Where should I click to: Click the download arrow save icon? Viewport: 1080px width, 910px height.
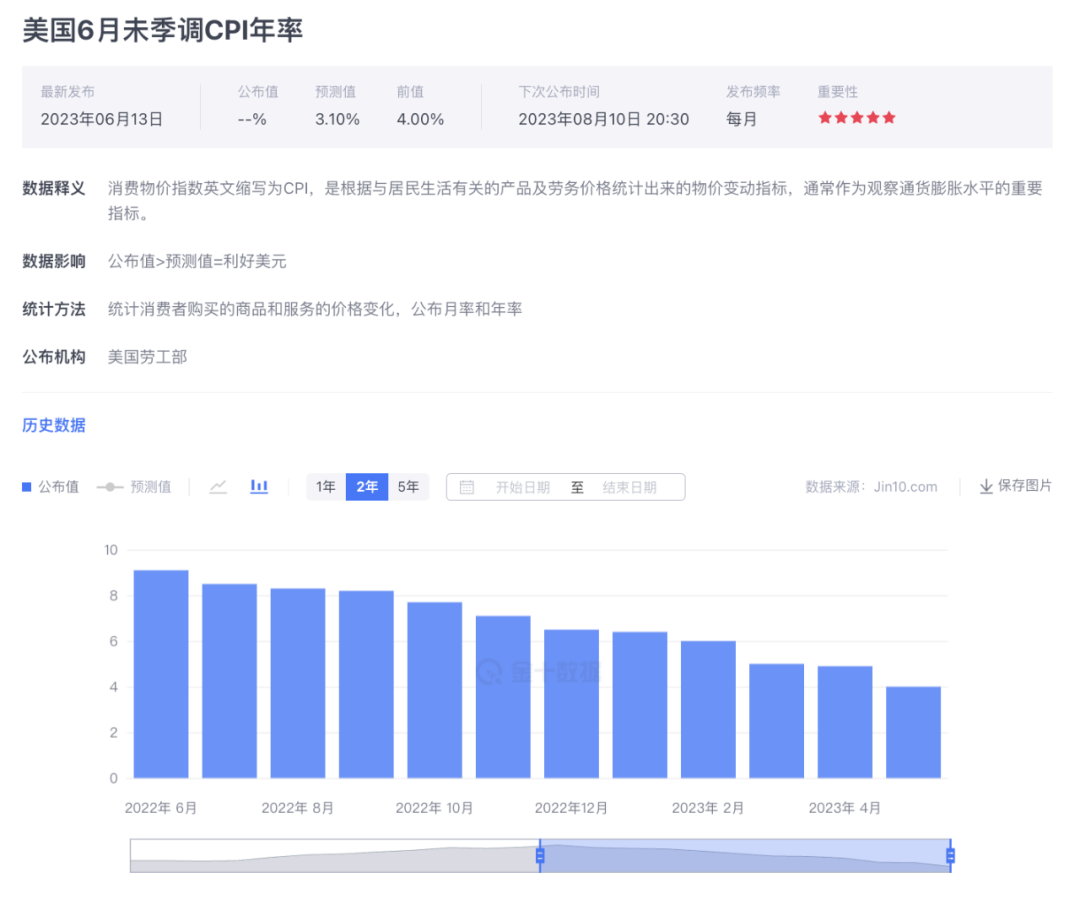[x=986, y=486]
